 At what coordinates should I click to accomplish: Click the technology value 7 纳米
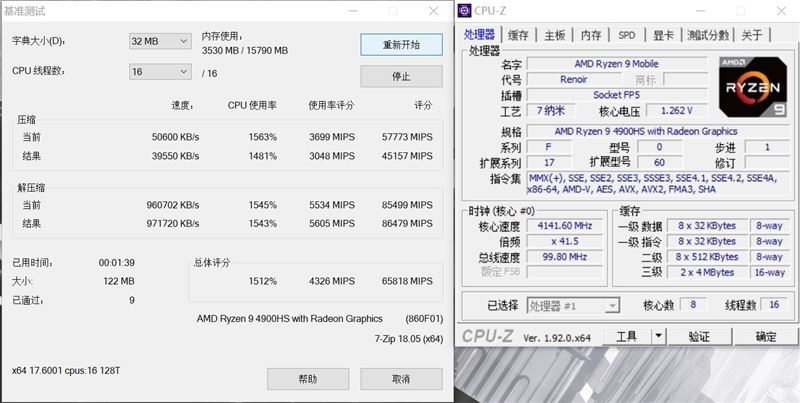550,110
